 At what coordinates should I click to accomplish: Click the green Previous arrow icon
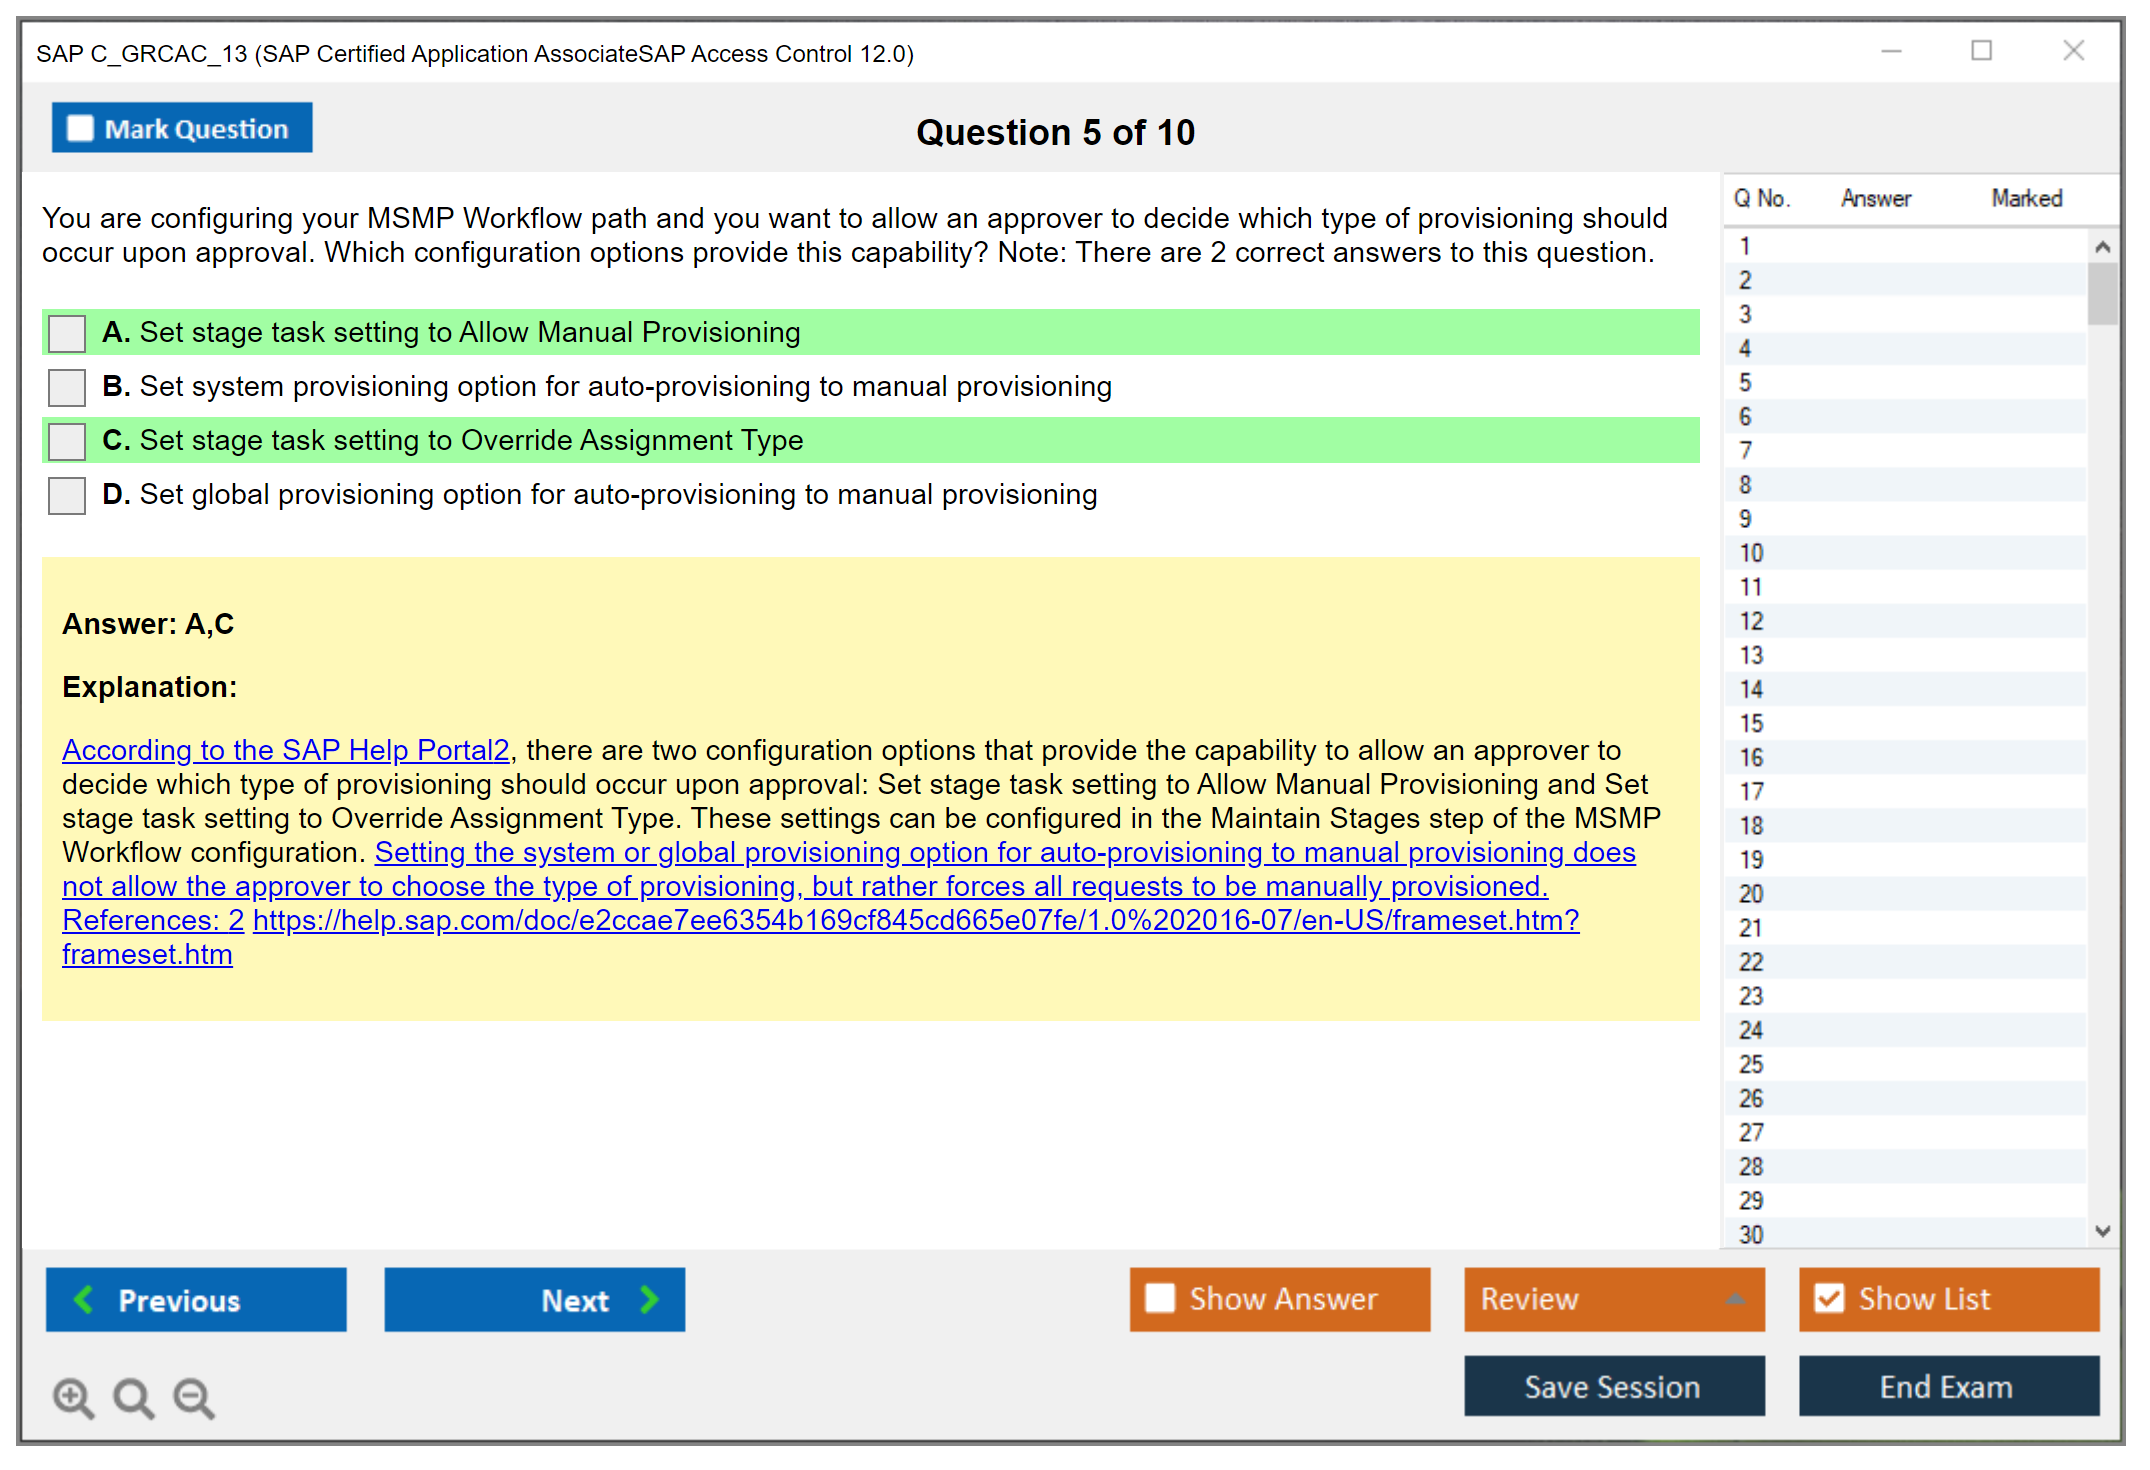tap(85, 1300)
